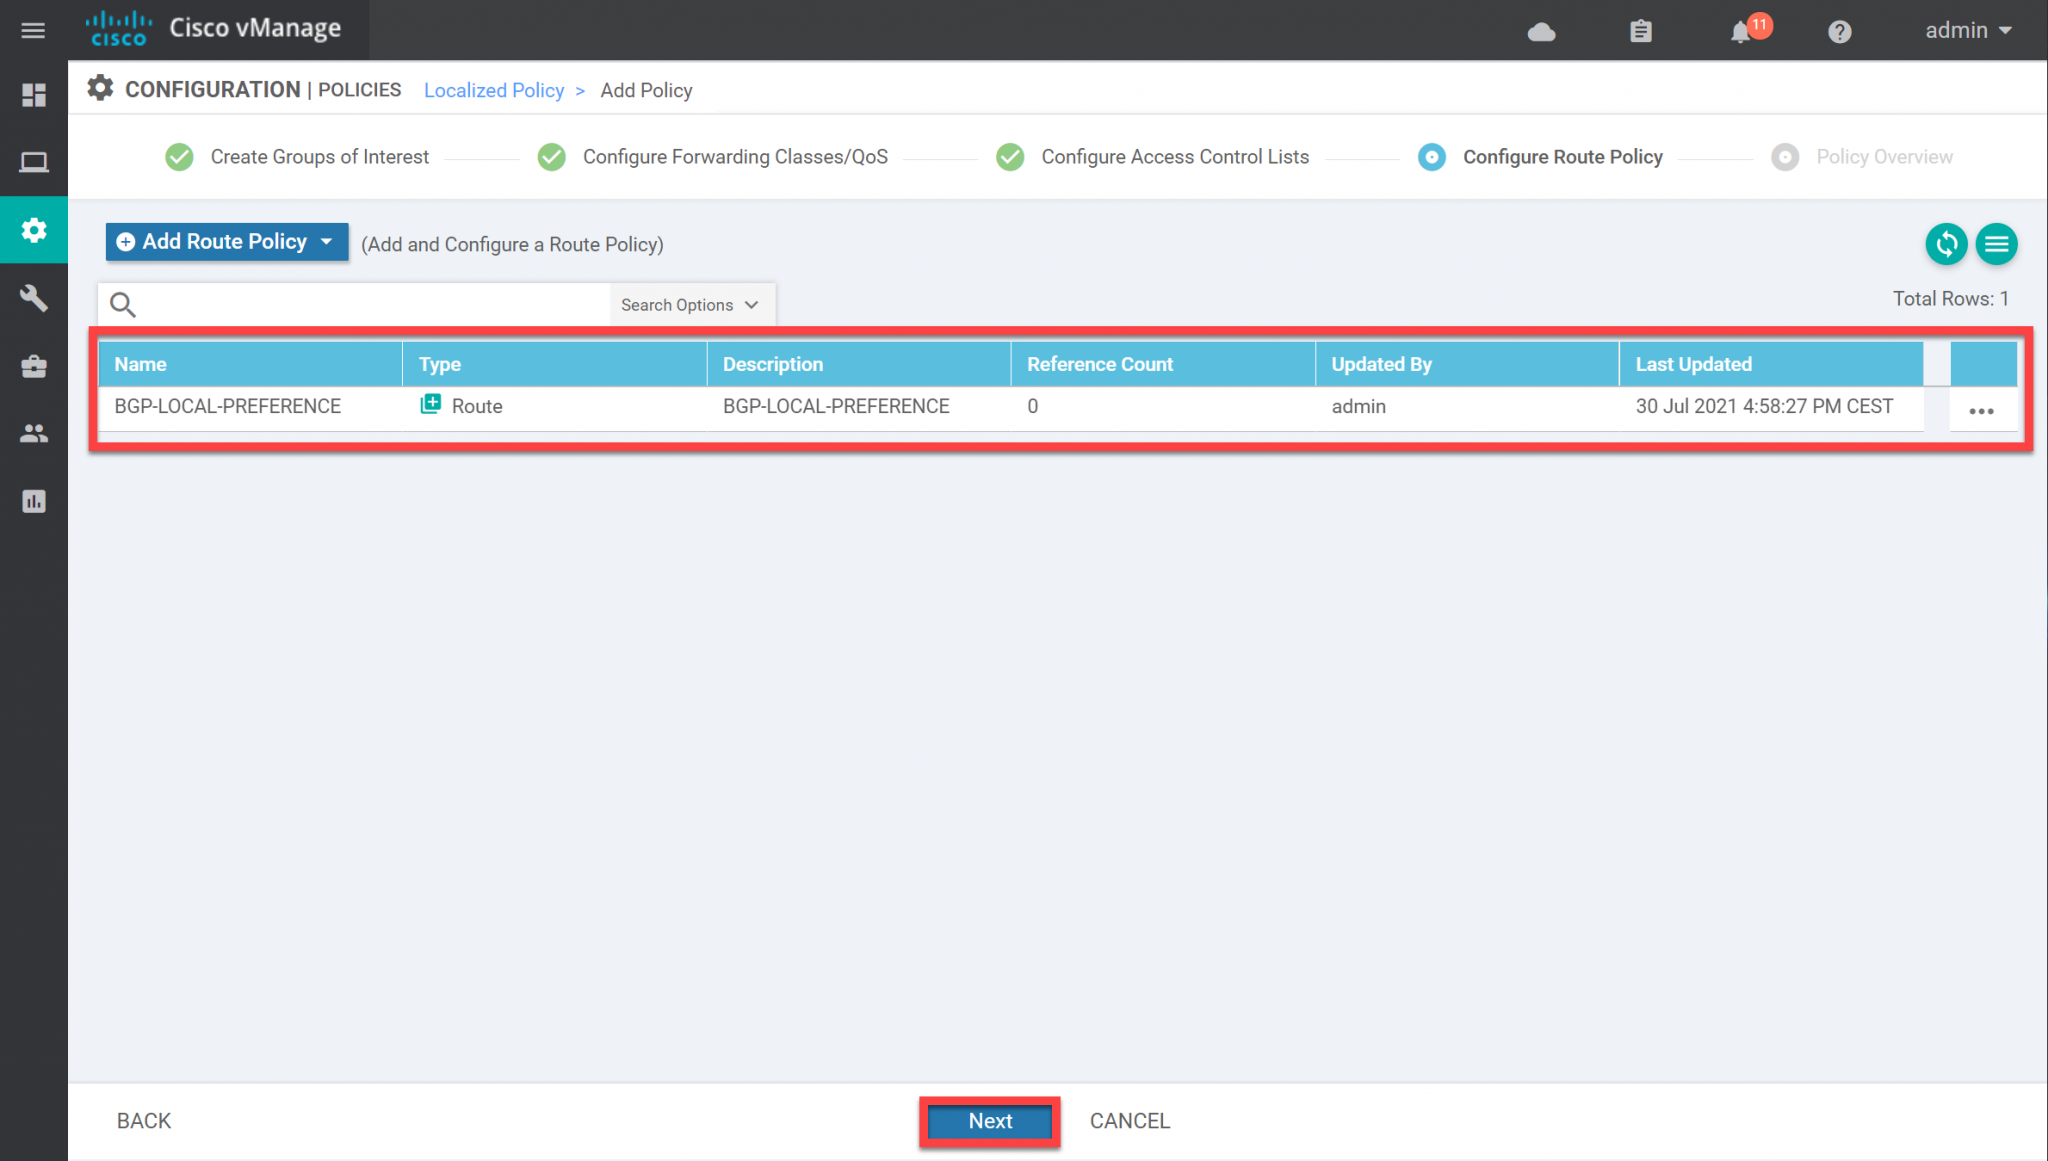Expand Search Options dropdown
This screenshot has height=1161, width=2048.
pos(690,305)
